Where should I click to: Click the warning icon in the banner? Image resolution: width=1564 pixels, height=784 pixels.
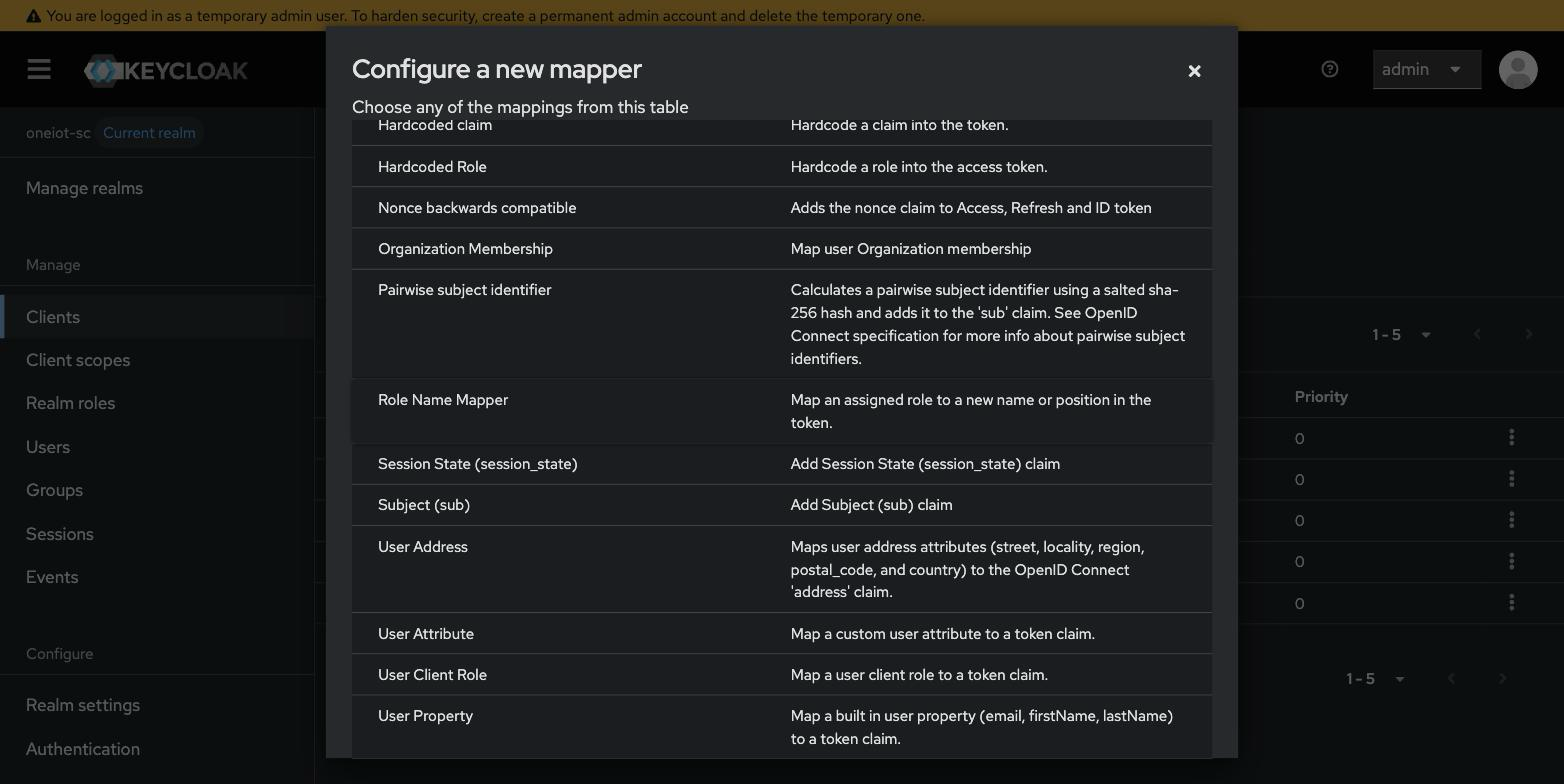point(33,16)
